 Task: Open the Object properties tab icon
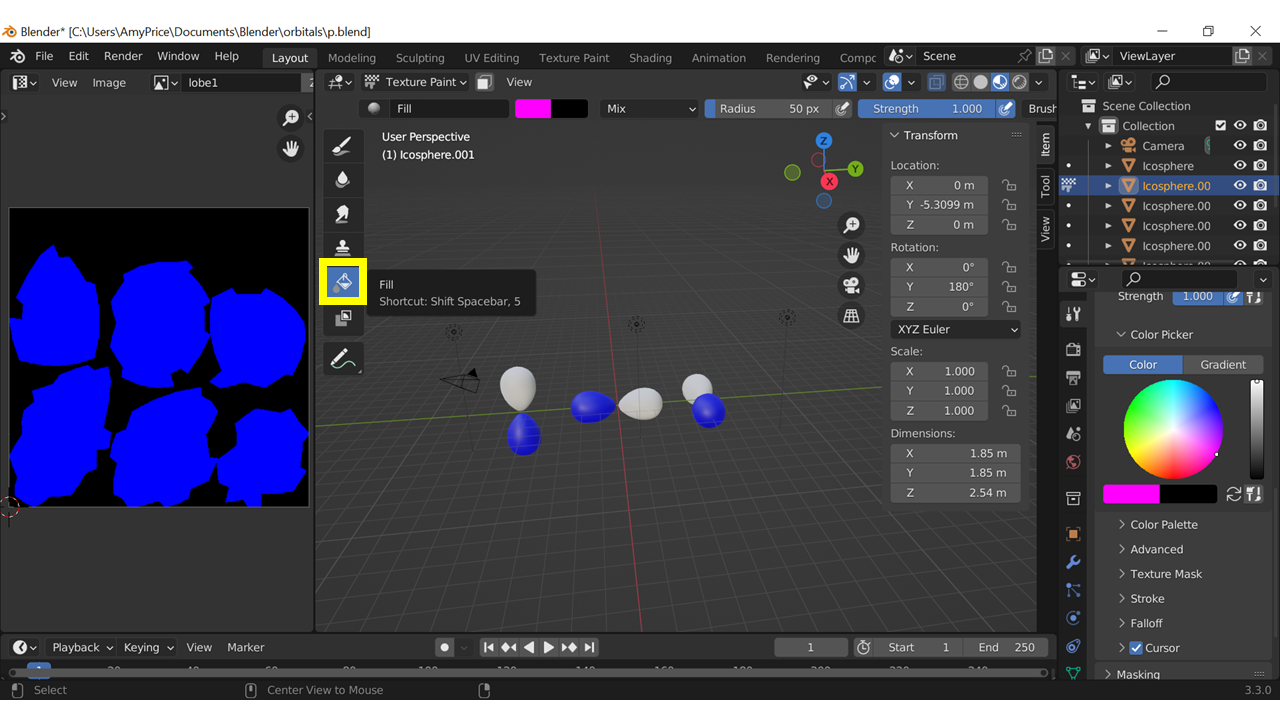(1073, 534)
